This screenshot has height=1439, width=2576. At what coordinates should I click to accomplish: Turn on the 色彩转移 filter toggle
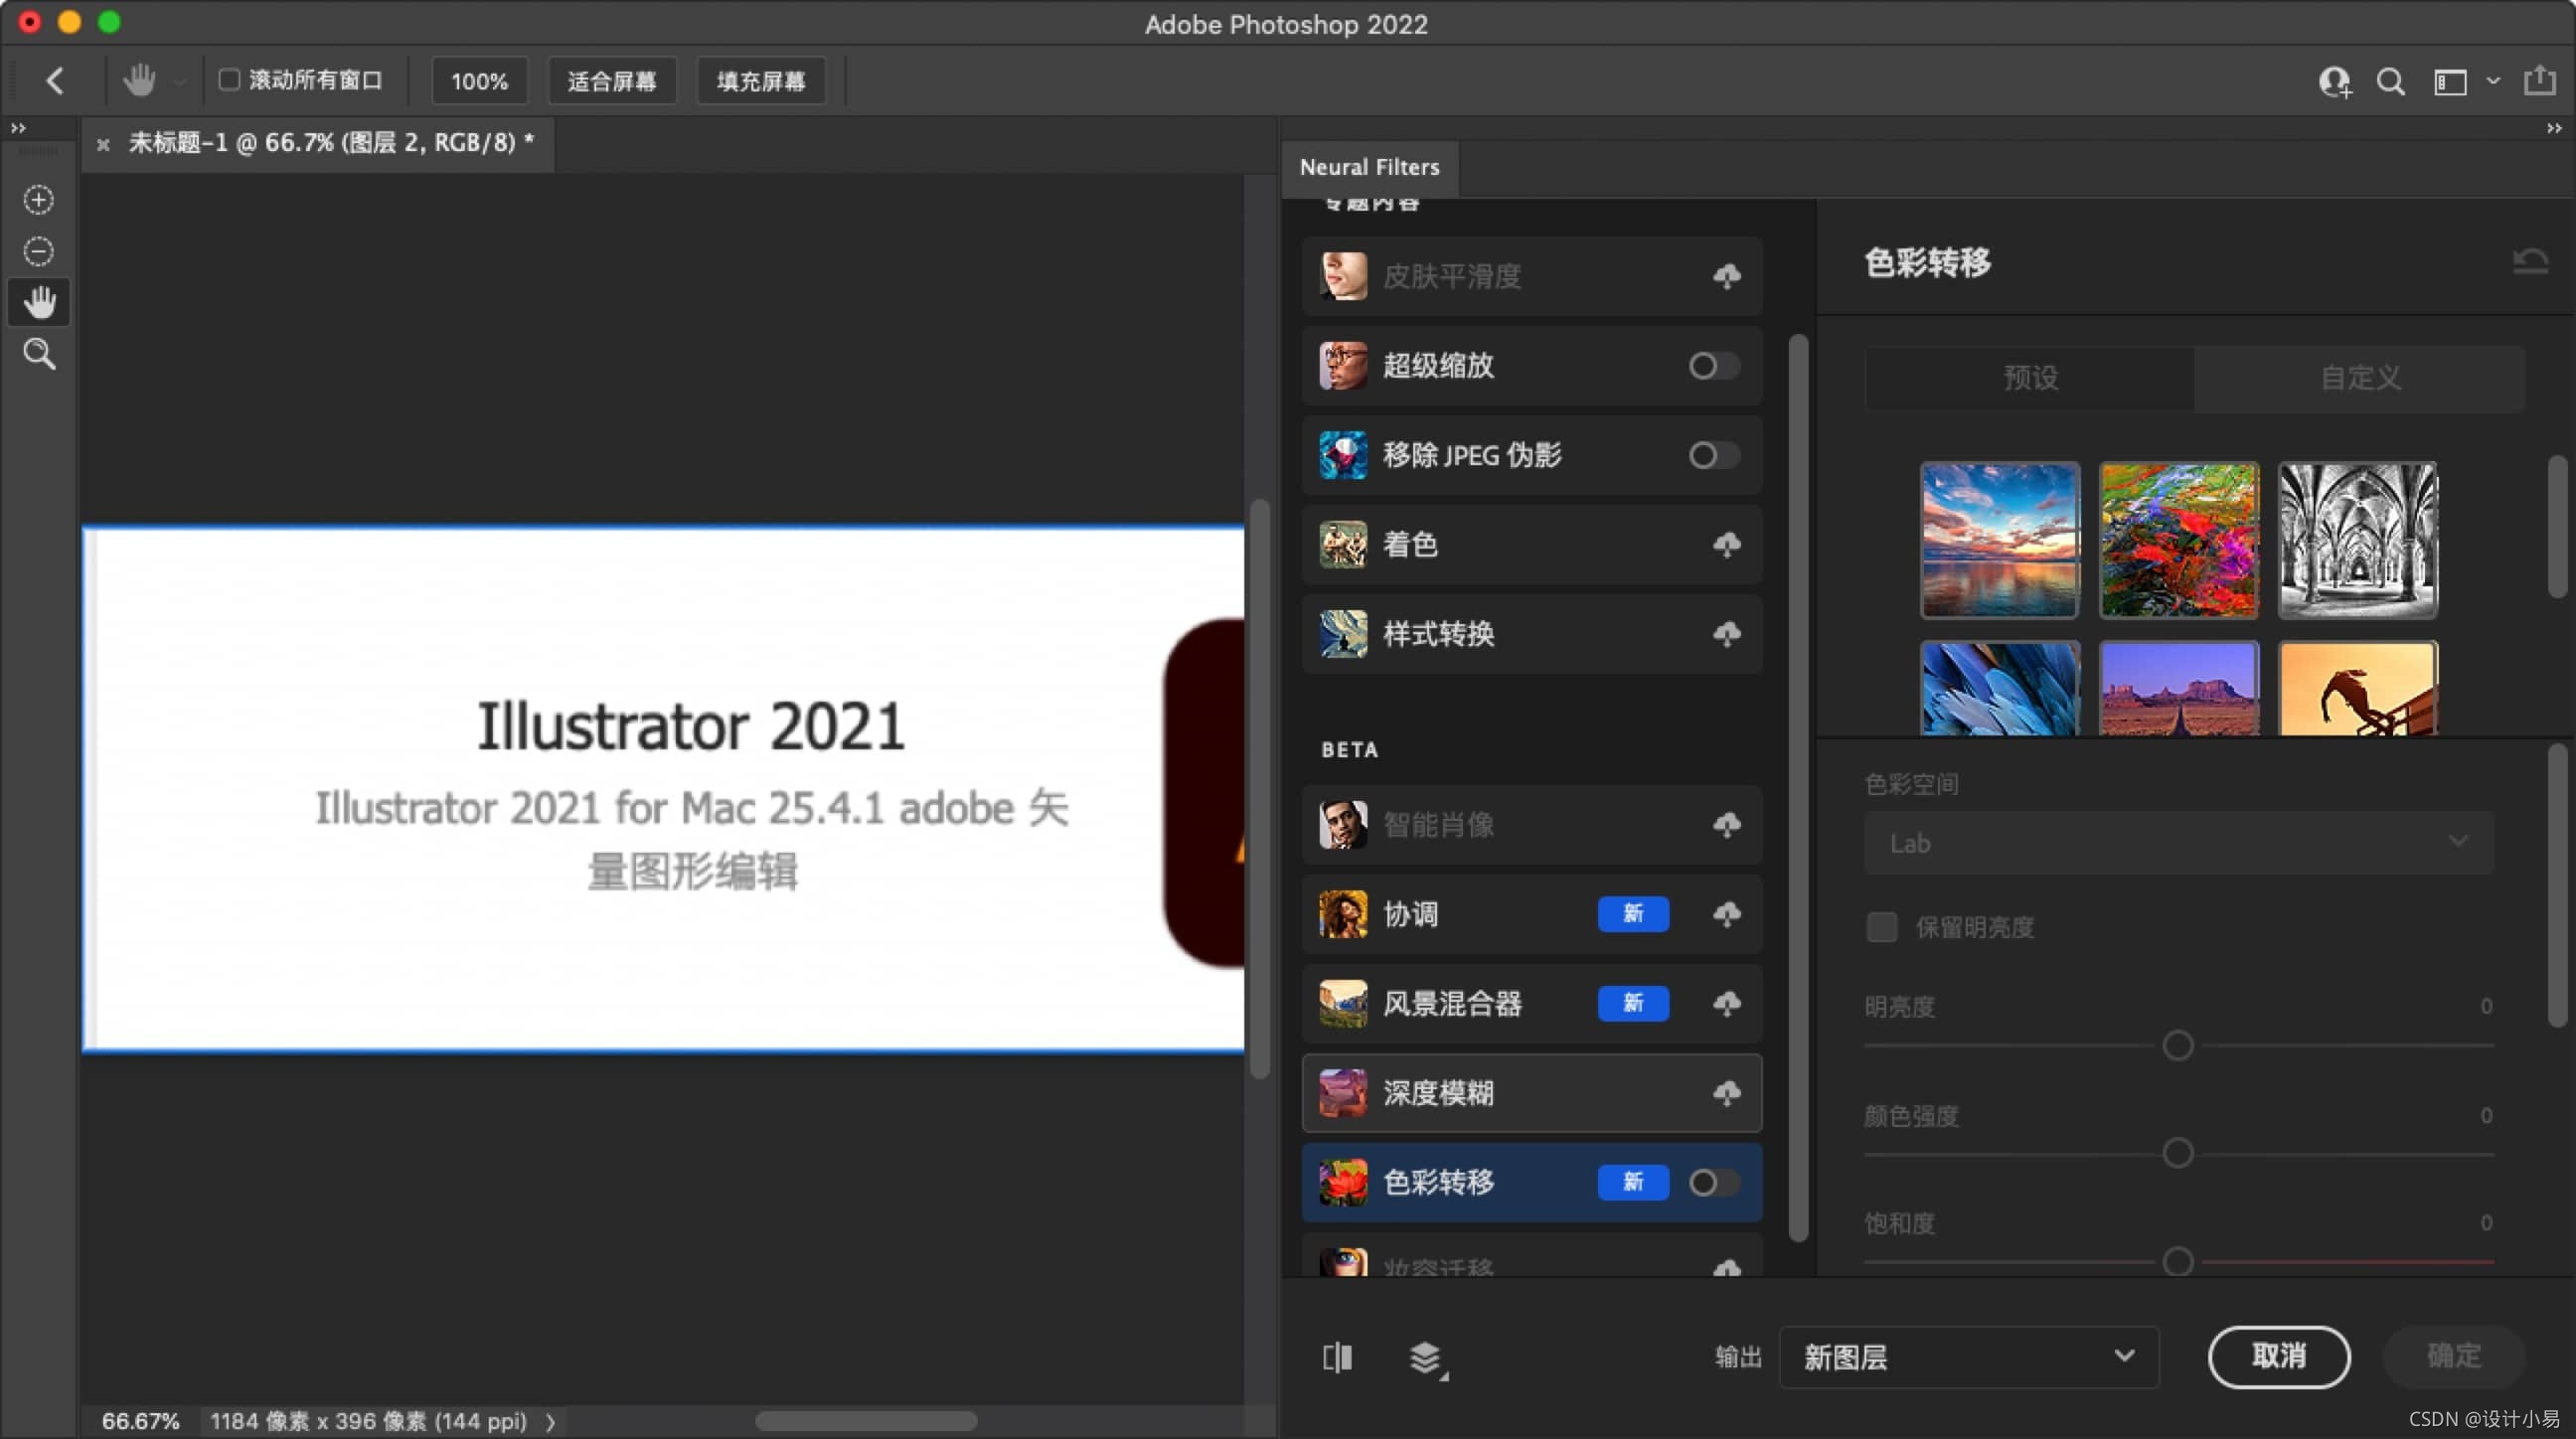click(x=1714, y=1183)
